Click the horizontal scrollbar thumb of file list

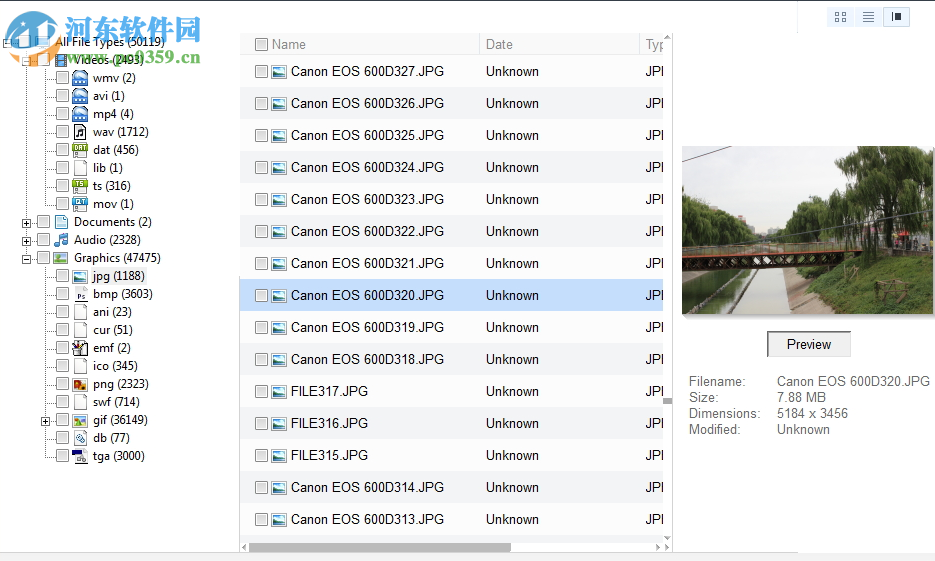point(380,547)
